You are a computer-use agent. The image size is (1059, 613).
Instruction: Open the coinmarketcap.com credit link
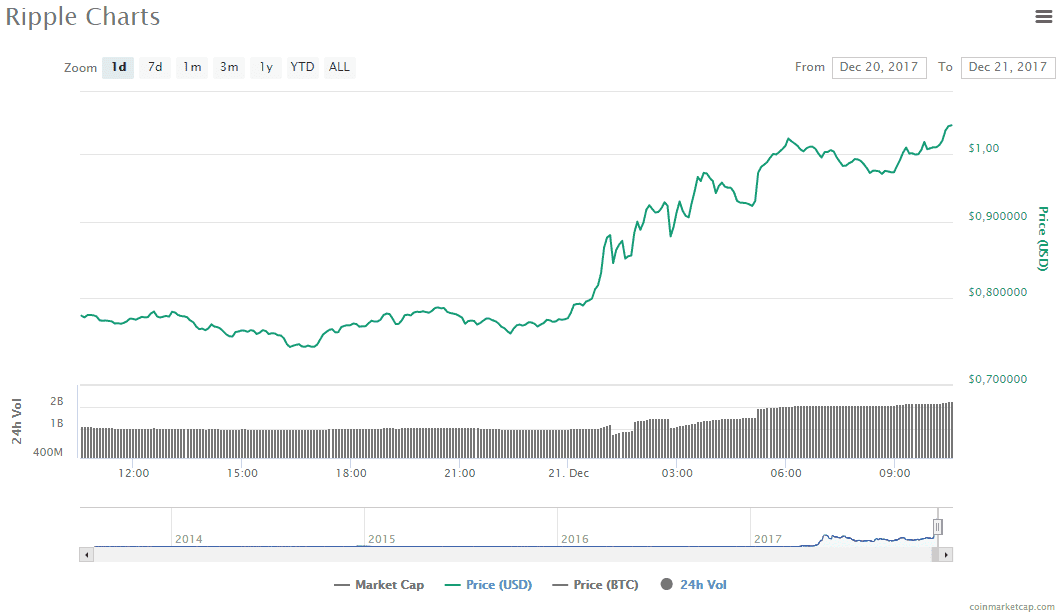click(1011, 607)
